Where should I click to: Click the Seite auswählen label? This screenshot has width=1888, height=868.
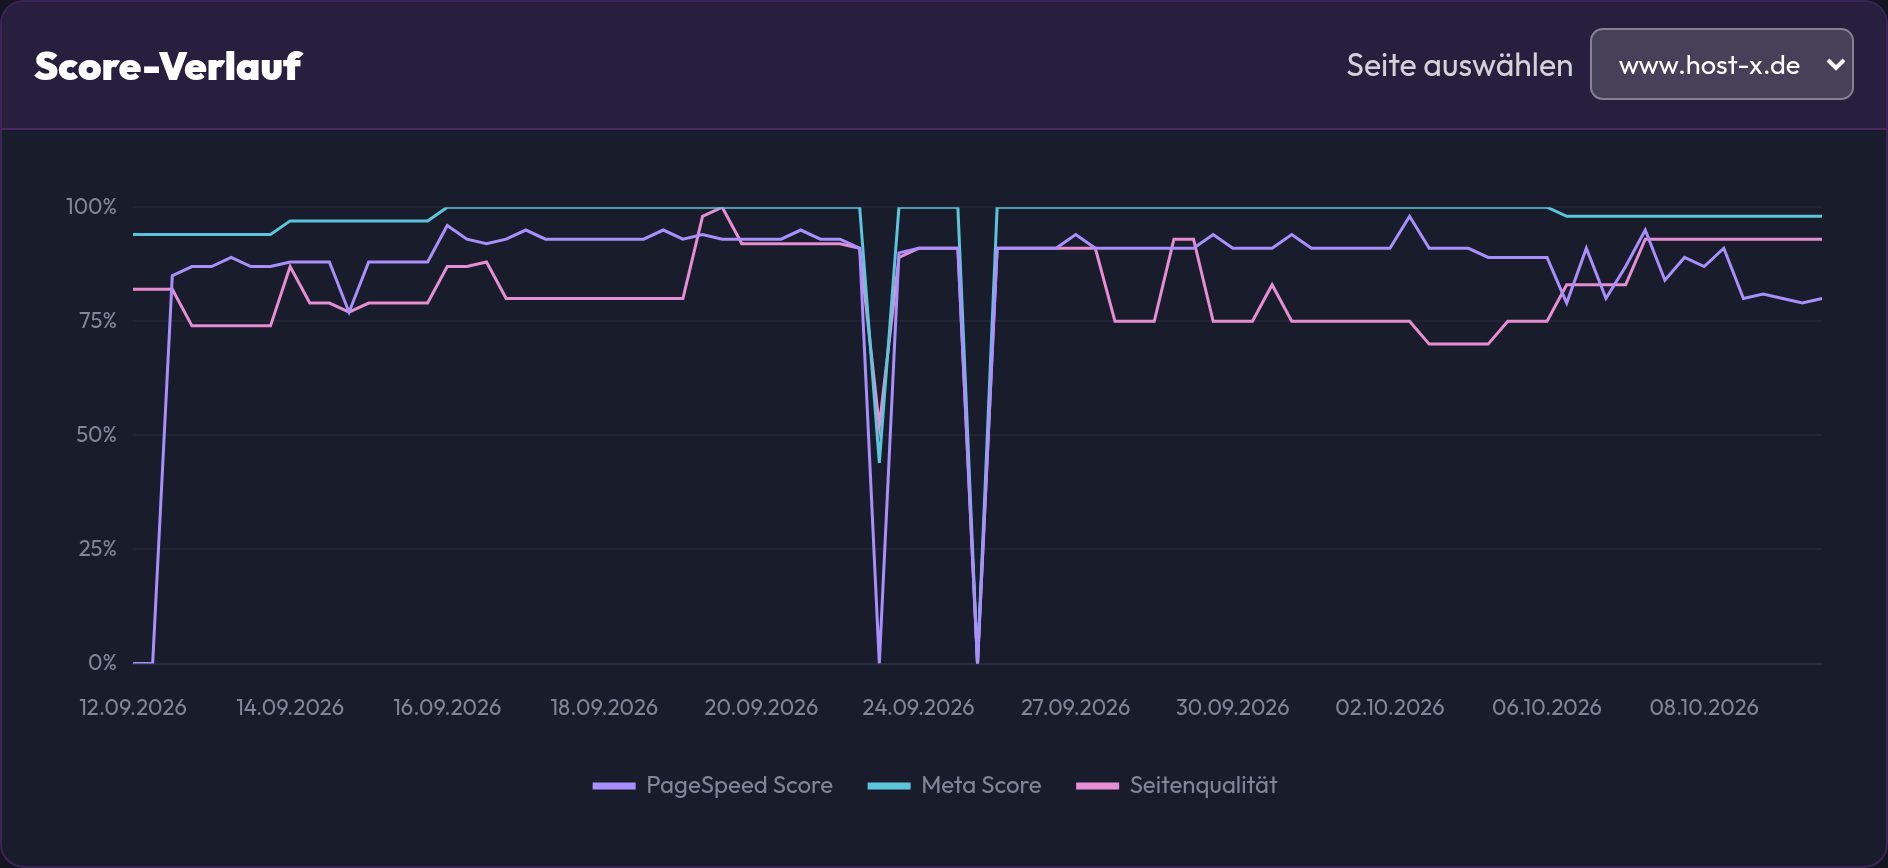(1459, 65)
